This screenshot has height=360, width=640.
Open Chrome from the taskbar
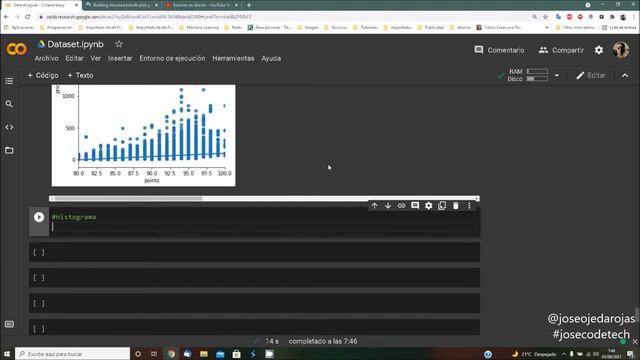pos(171,354)
